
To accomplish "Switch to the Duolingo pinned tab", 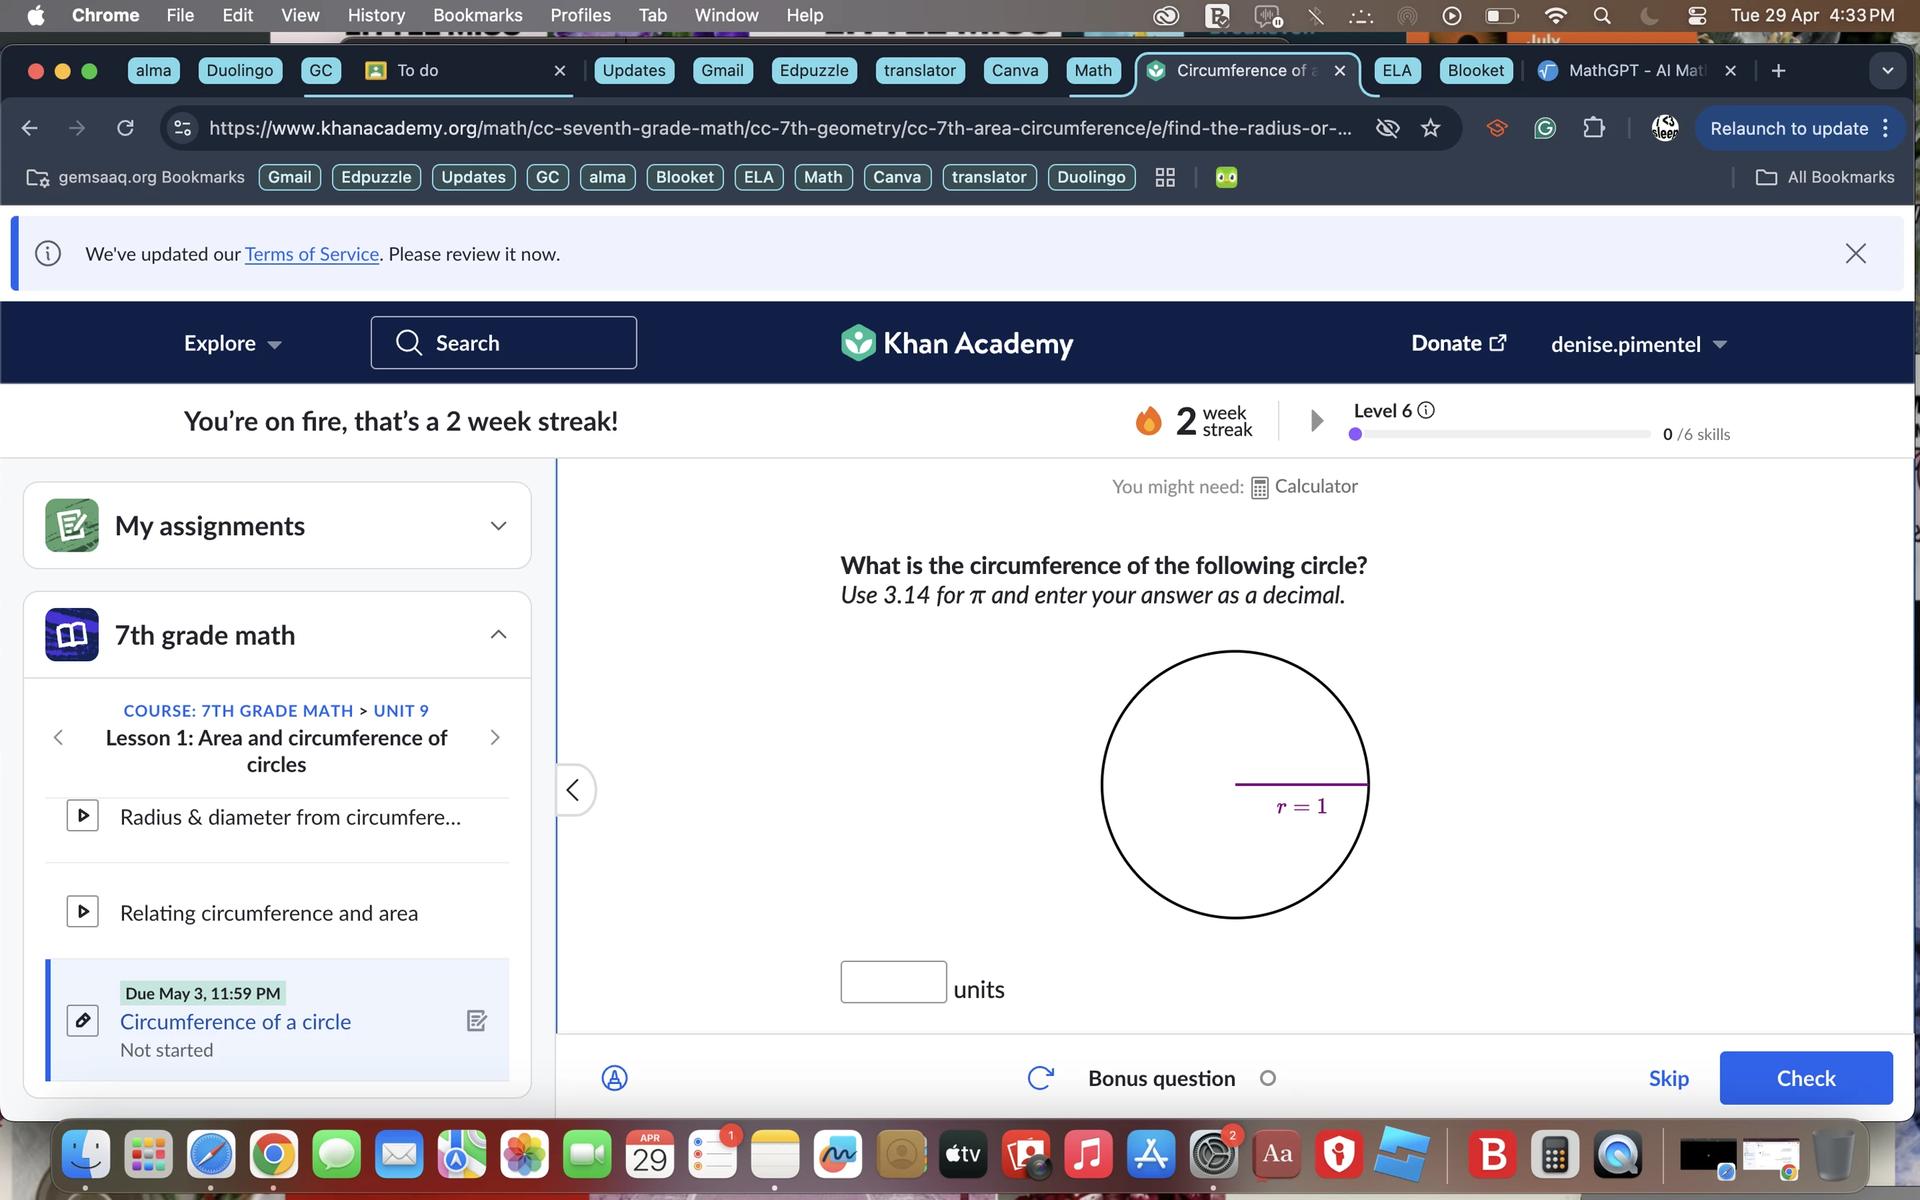I will 240,71.
